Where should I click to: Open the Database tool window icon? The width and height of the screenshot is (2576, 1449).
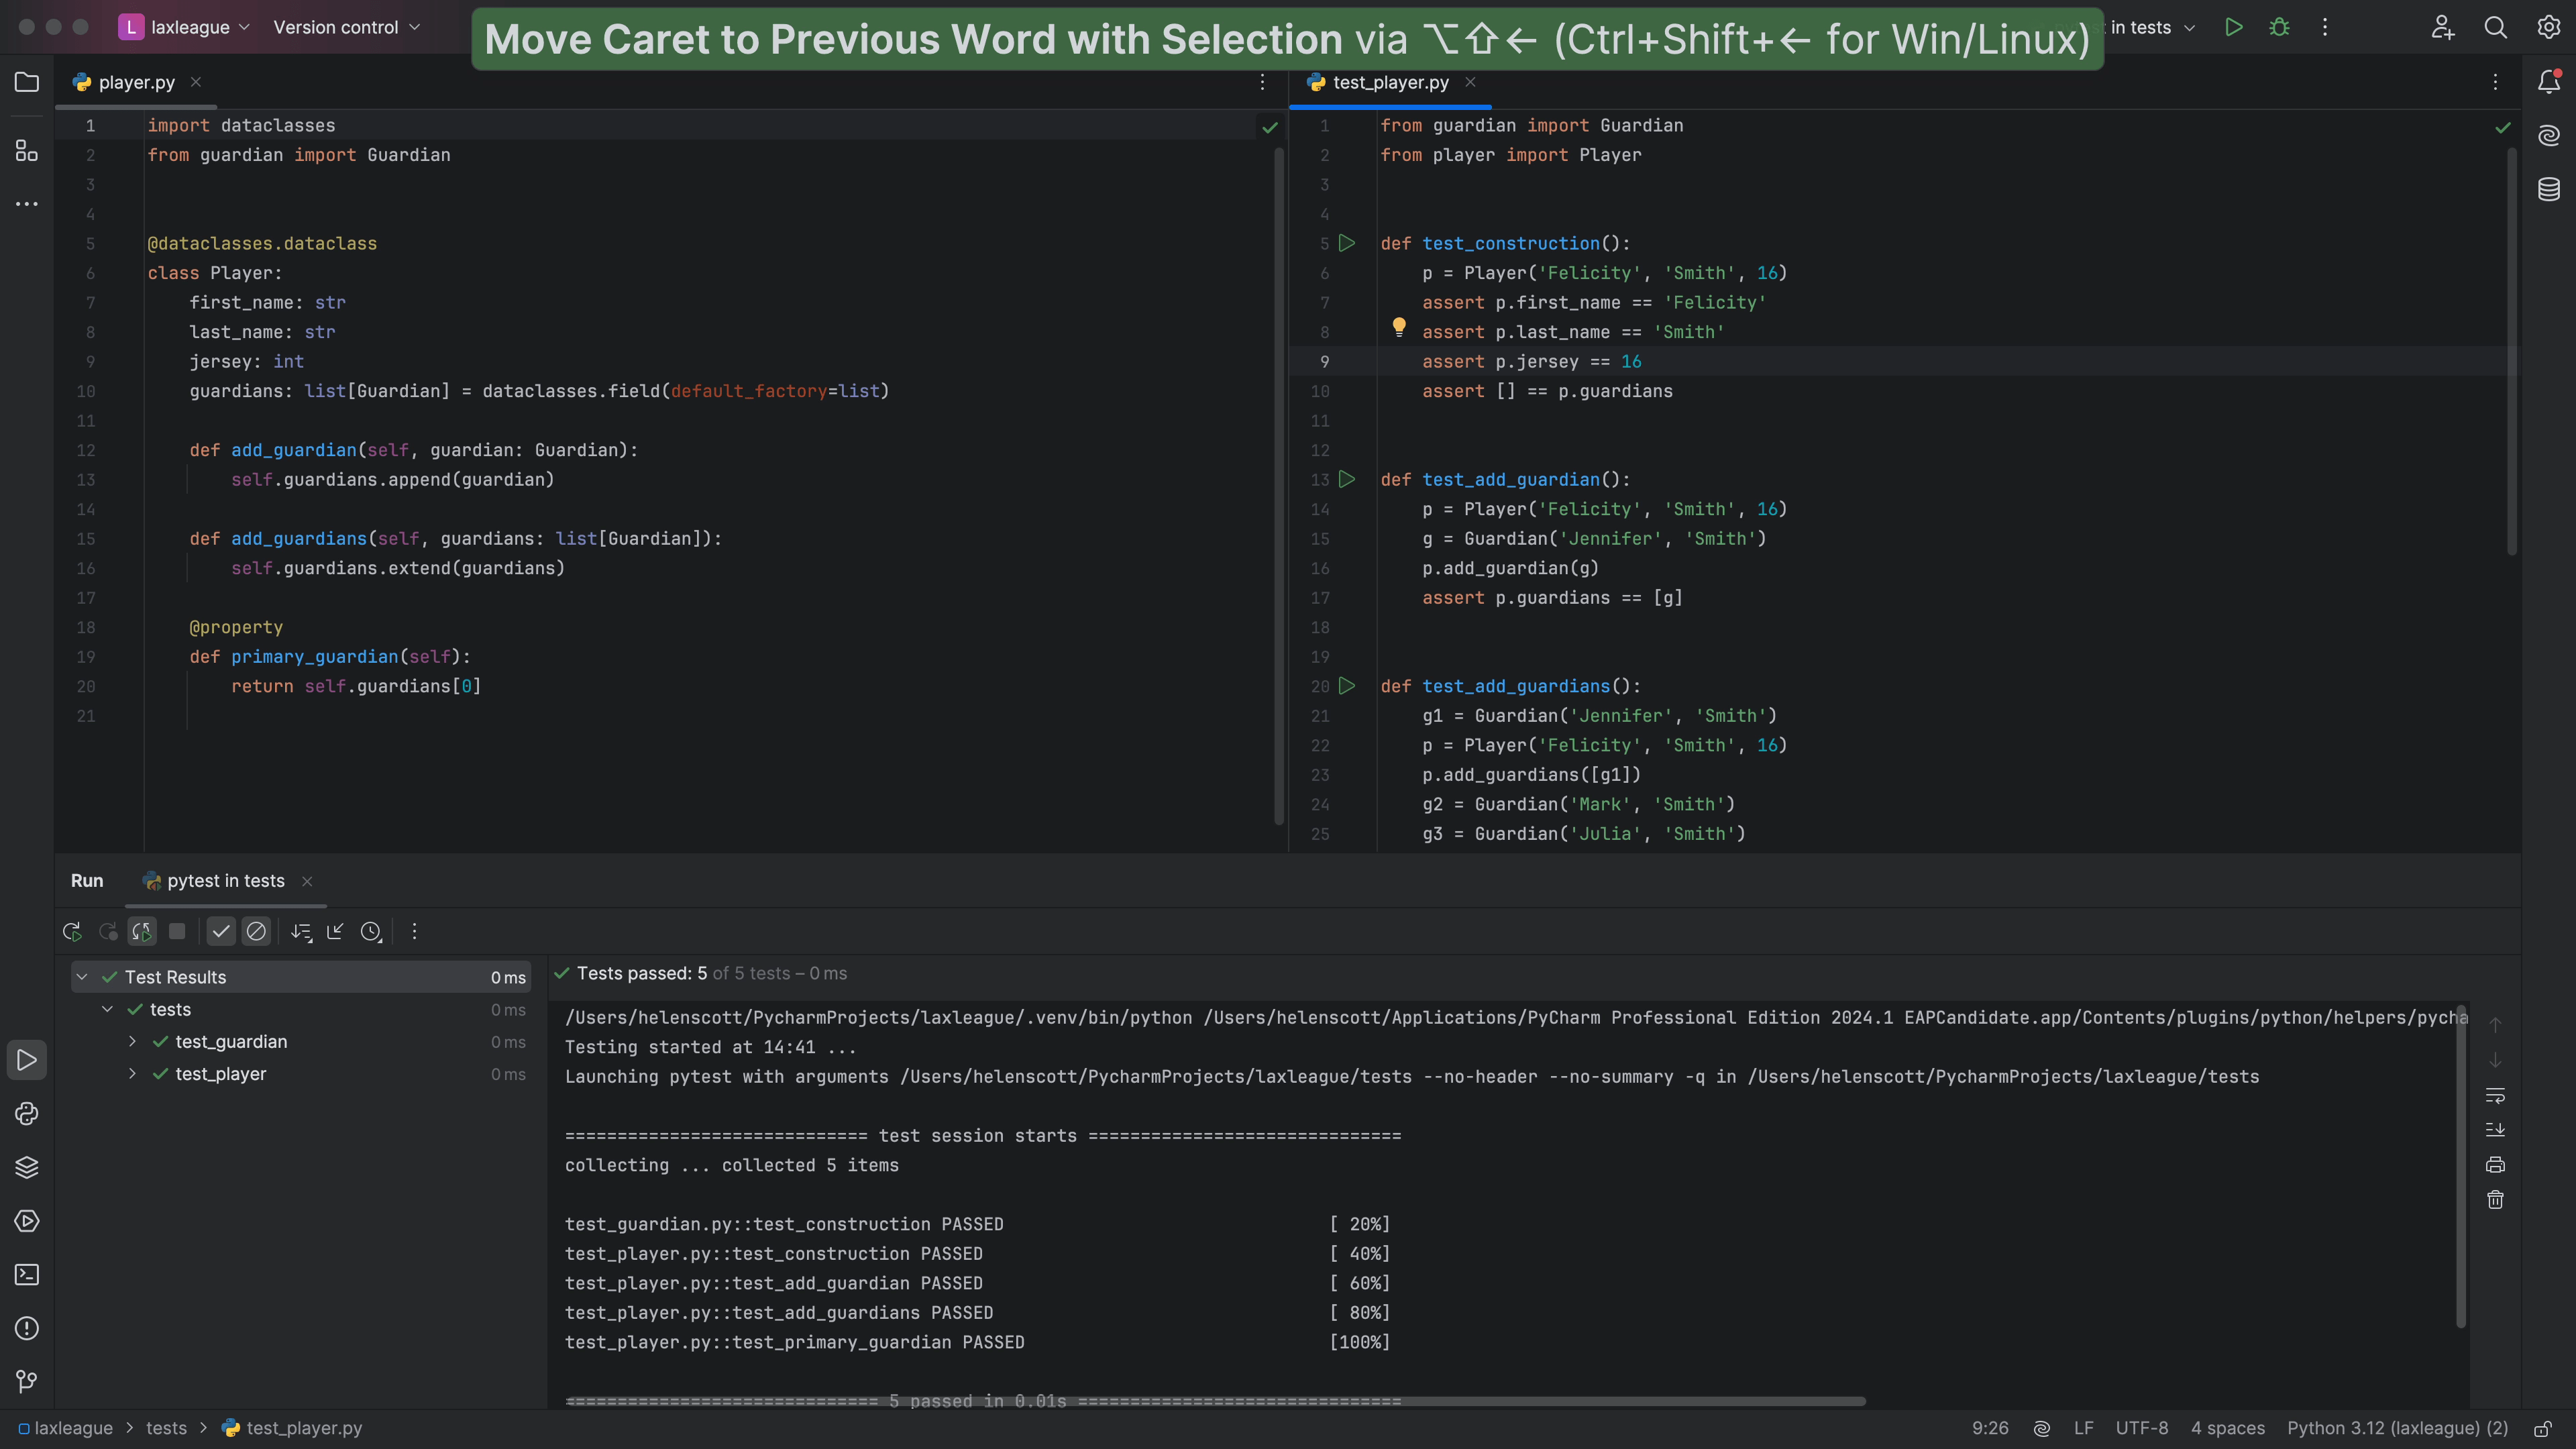pyautogui.click(x=2549, y=189)
